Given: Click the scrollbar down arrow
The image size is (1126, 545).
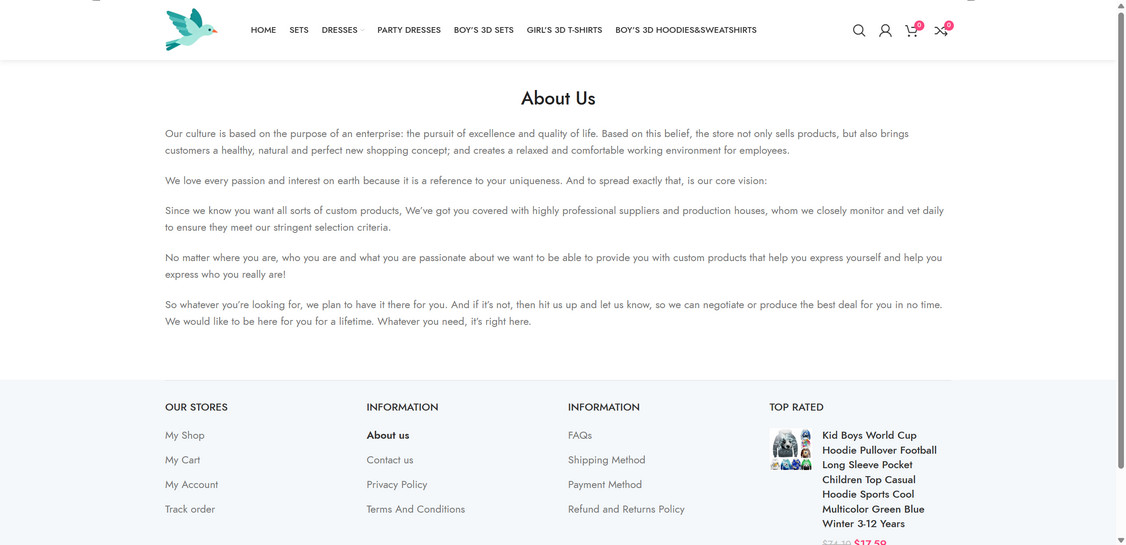Looking at the screenshot, I should coord(1120,540).
